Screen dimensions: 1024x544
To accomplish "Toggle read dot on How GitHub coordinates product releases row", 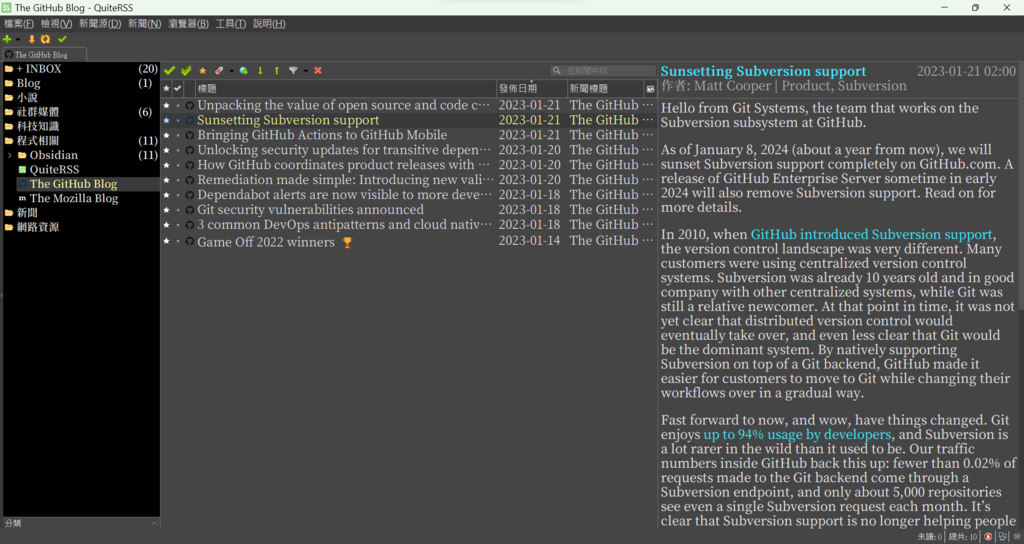I will 178,165.
